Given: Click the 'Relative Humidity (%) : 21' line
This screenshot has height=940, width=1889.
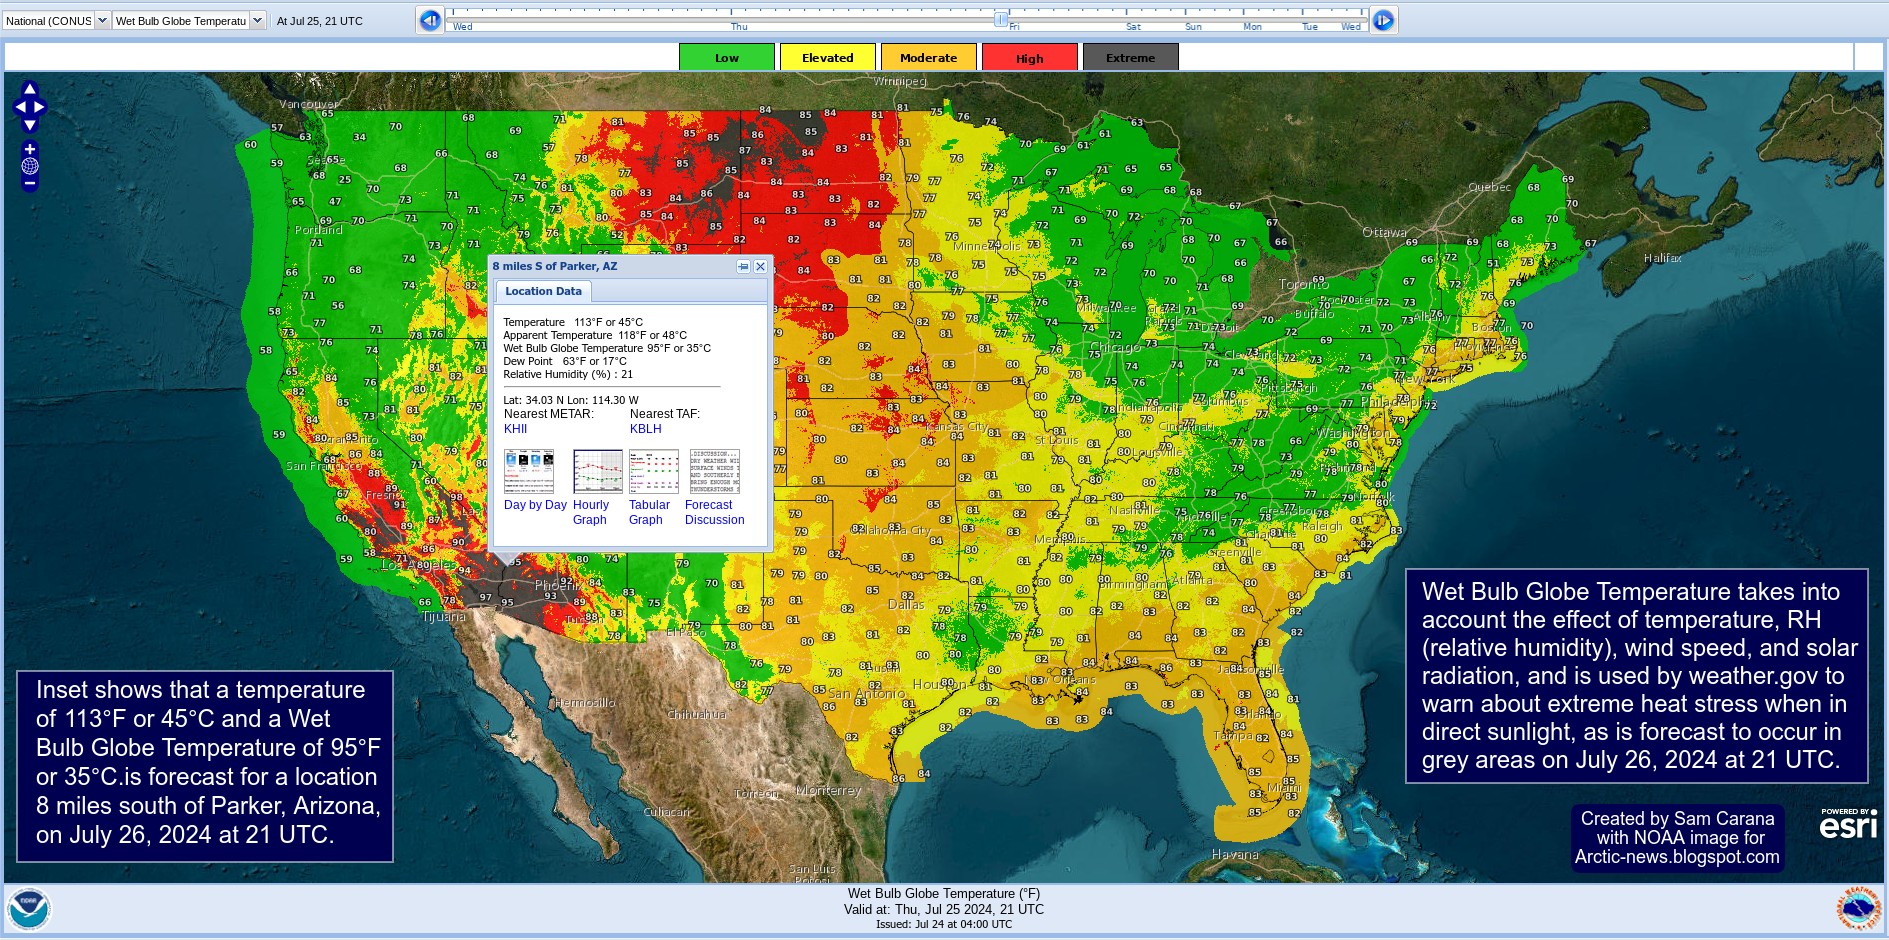Looking at the screenshot, I should coord(568,374).
